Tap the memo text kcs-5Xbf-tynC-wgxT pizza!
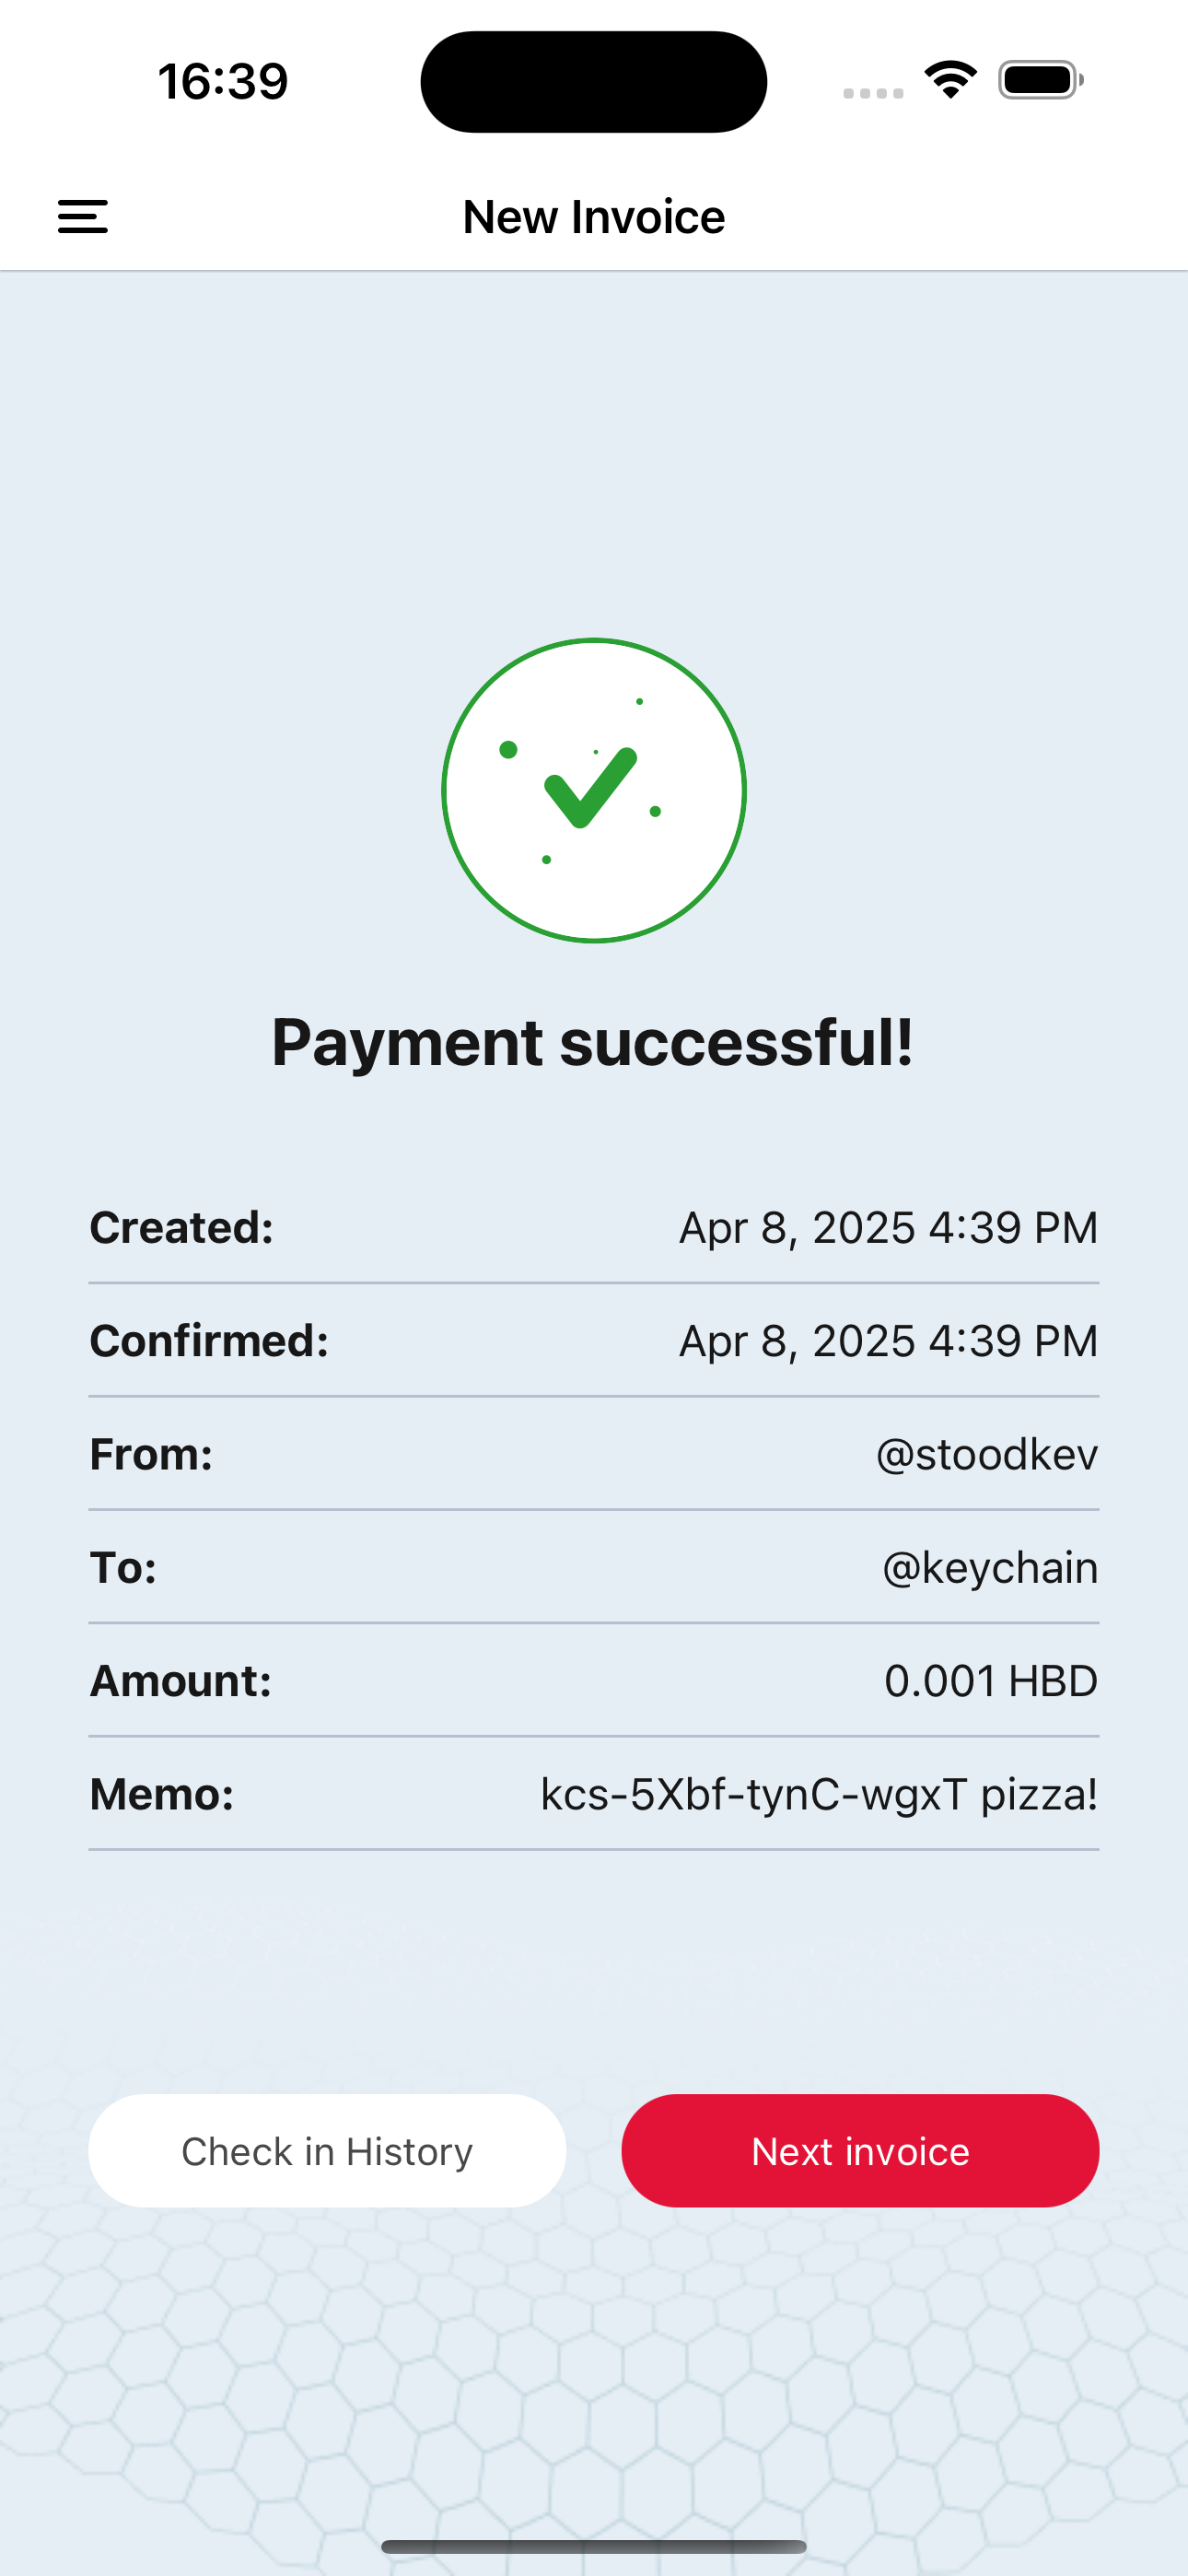The width and height of the screenshot is (1188, 2576). point(819,1794)
